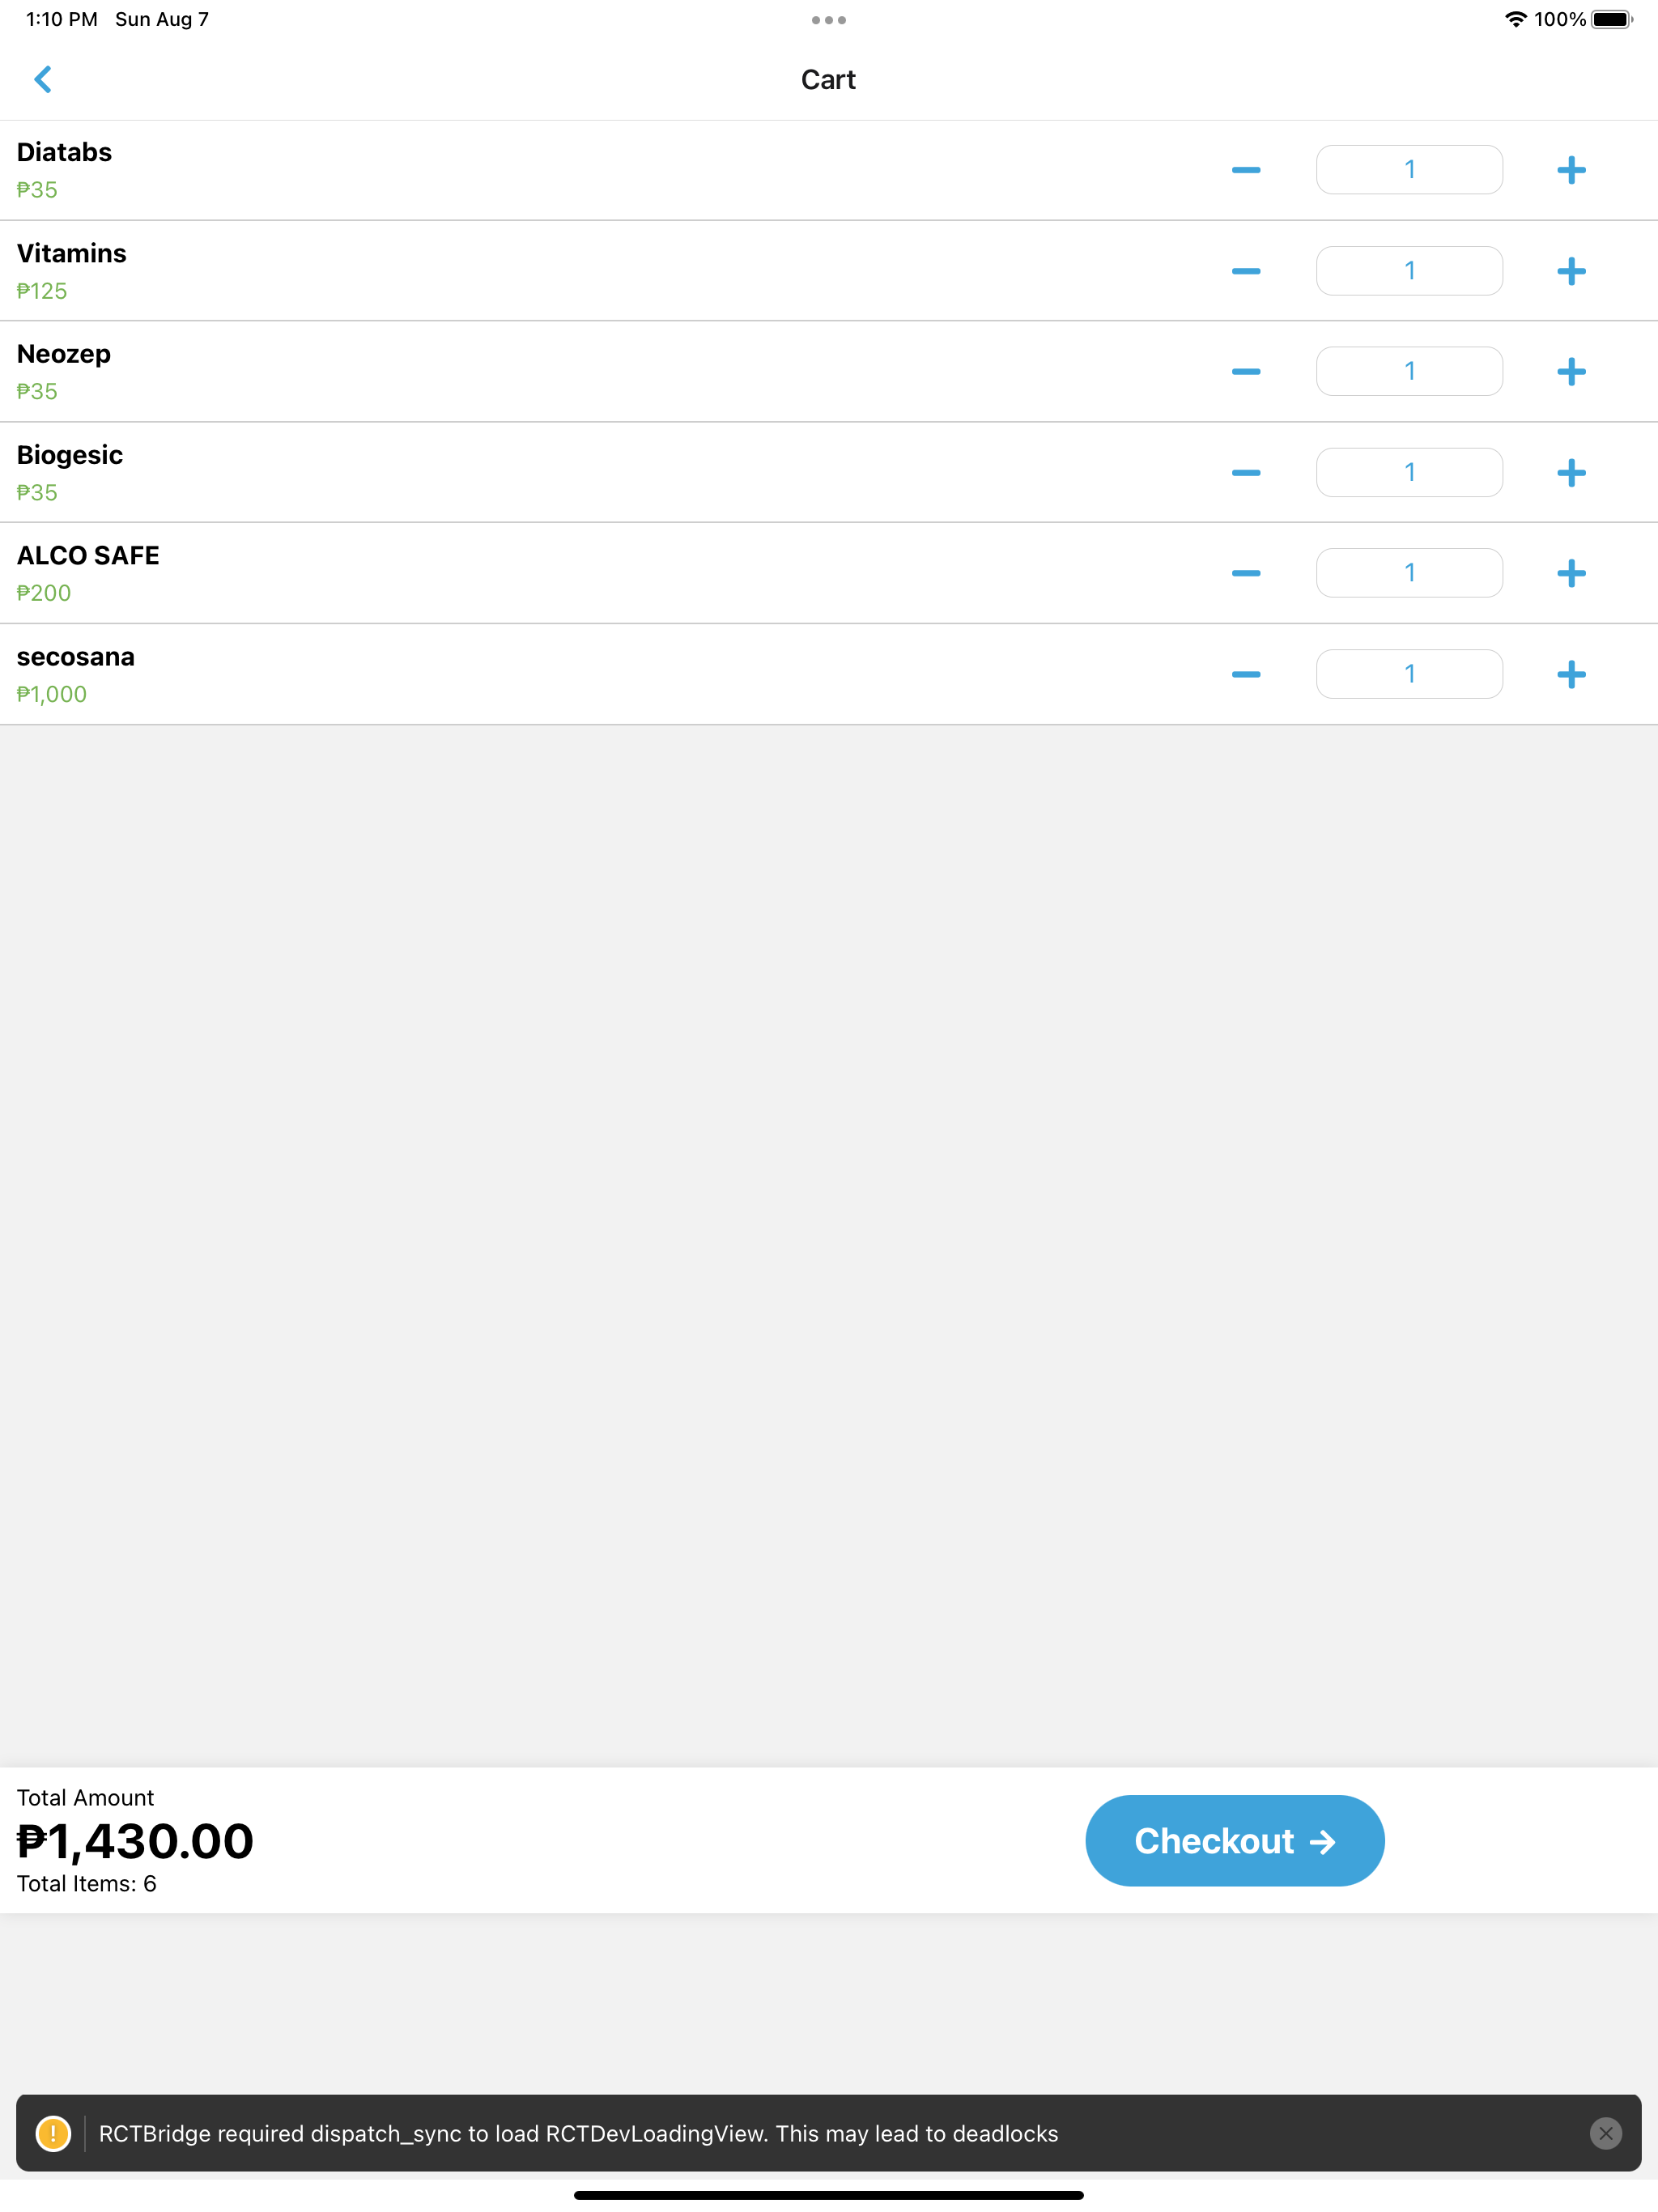Select the secosana quantity field
The width and height of the screenshot is (1658, 2212).
(1409, 674)
